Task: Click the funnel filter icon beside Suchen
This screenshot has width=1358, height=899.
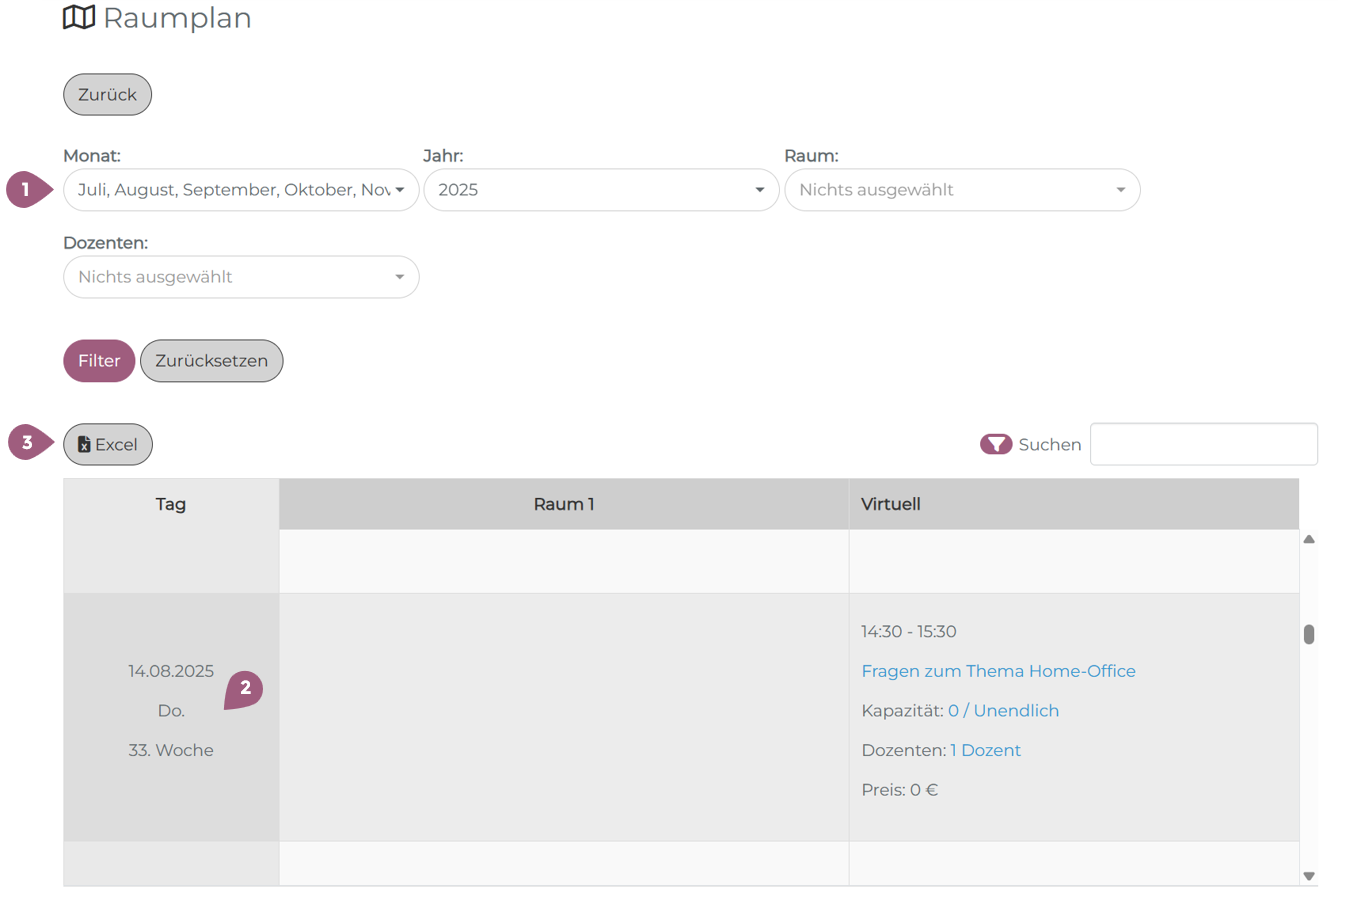Action: coord(995,444)
